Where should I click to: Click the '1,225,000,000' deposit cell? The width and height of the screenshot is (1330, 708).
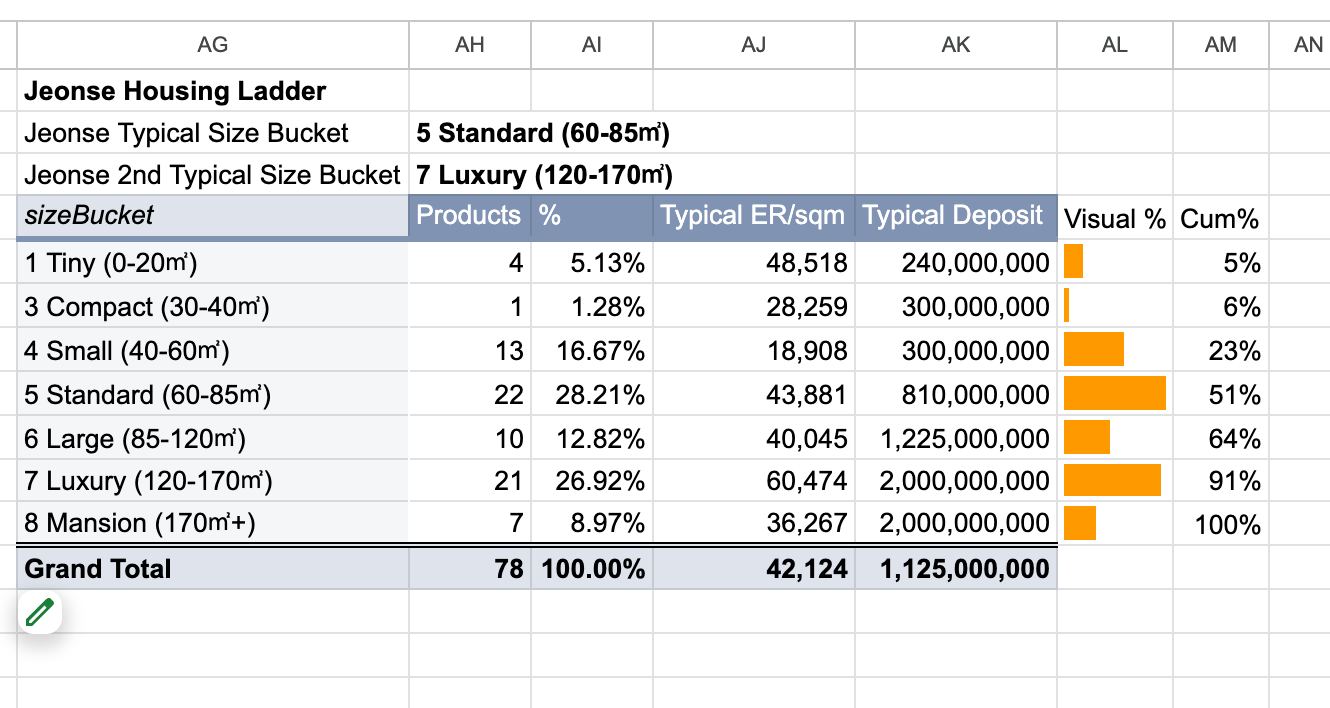956,439
